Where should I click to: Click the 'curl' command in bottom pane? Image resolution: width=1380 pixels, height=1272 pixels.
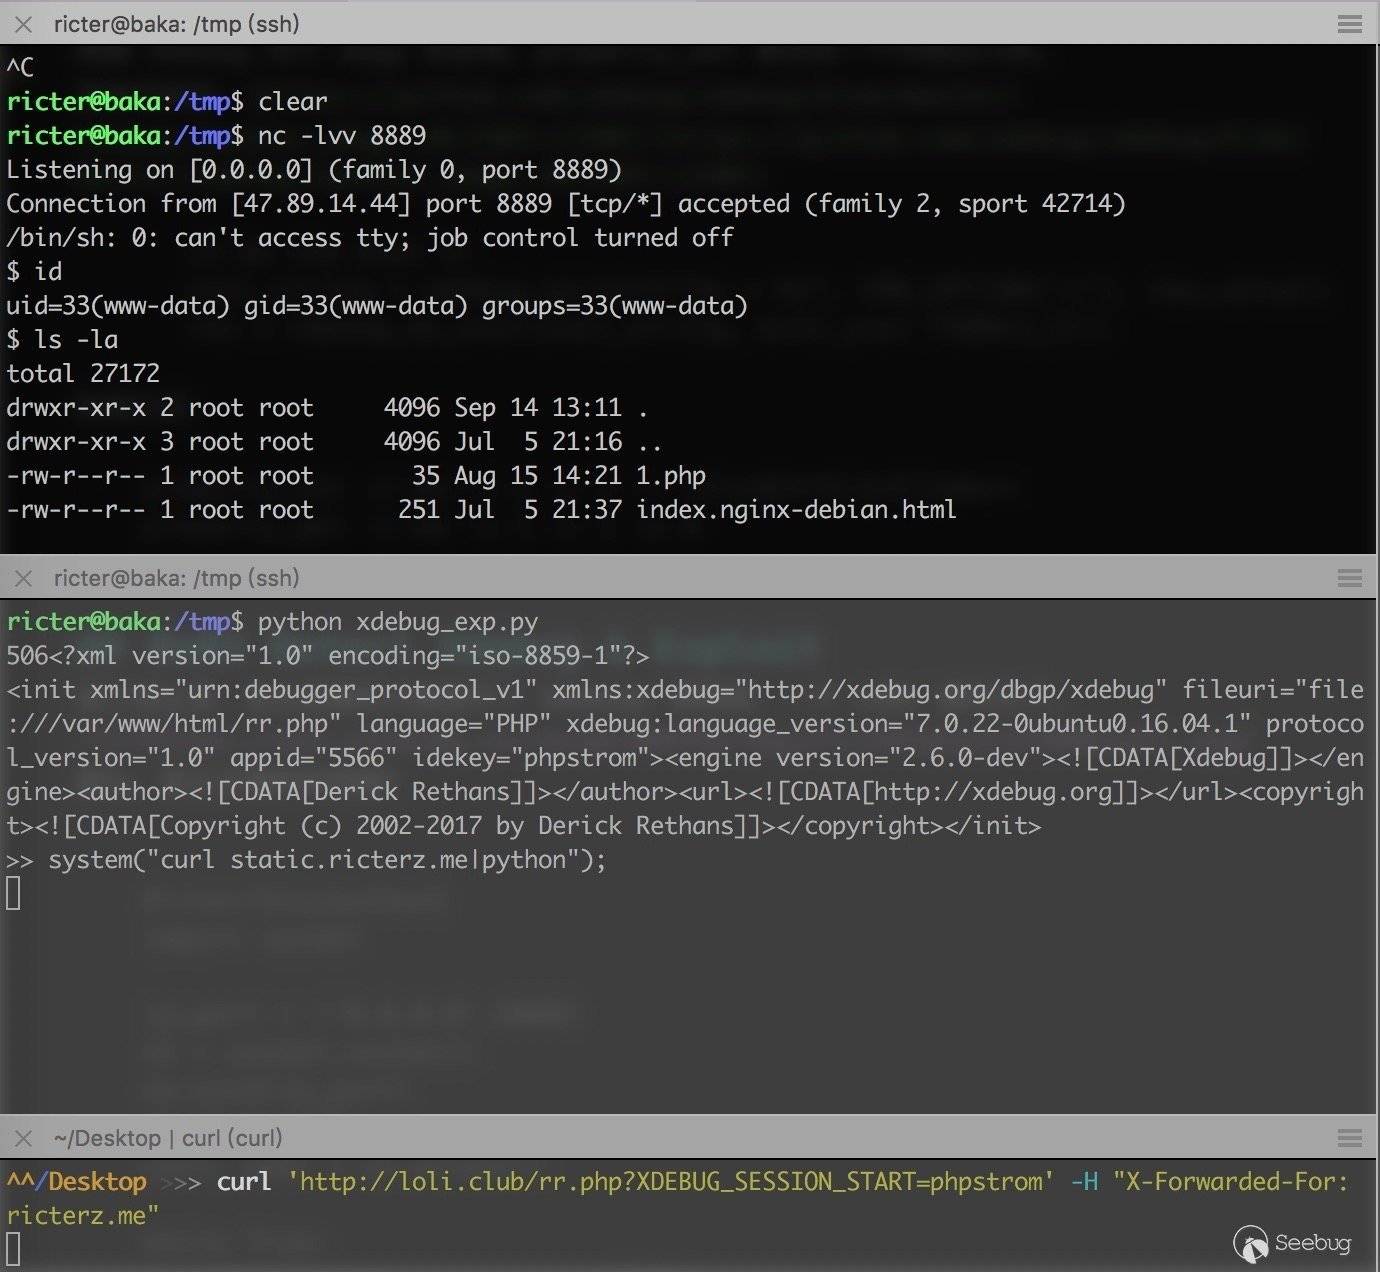(244, 1181)
